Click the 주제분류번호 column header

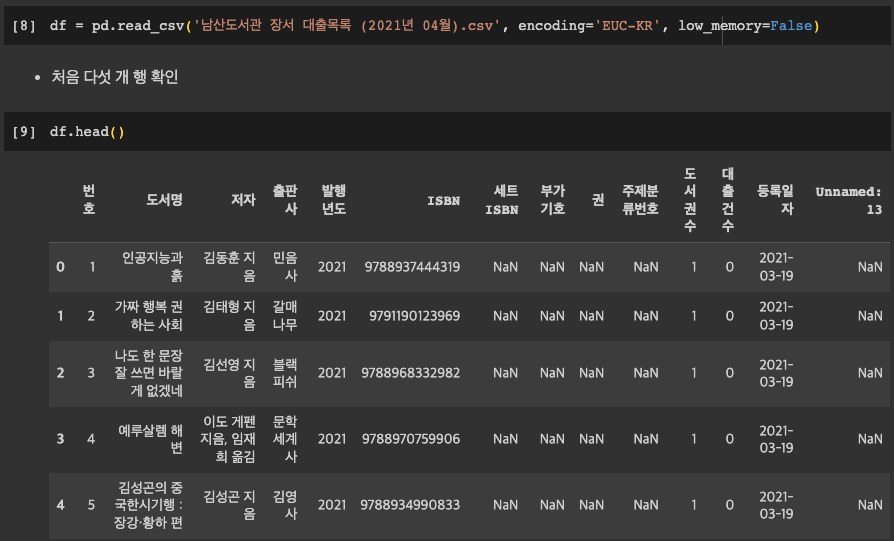point(640,200)
